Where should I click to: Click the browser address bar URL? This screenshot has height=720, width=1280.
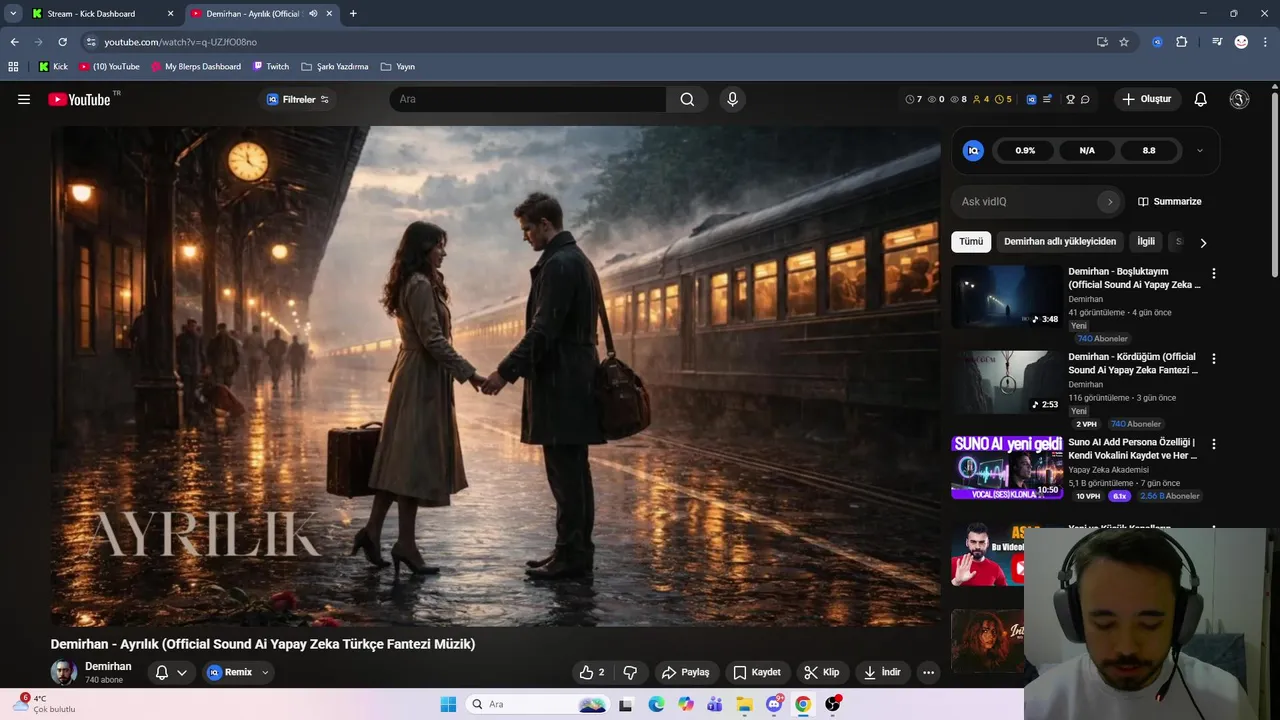coord(181,42)
